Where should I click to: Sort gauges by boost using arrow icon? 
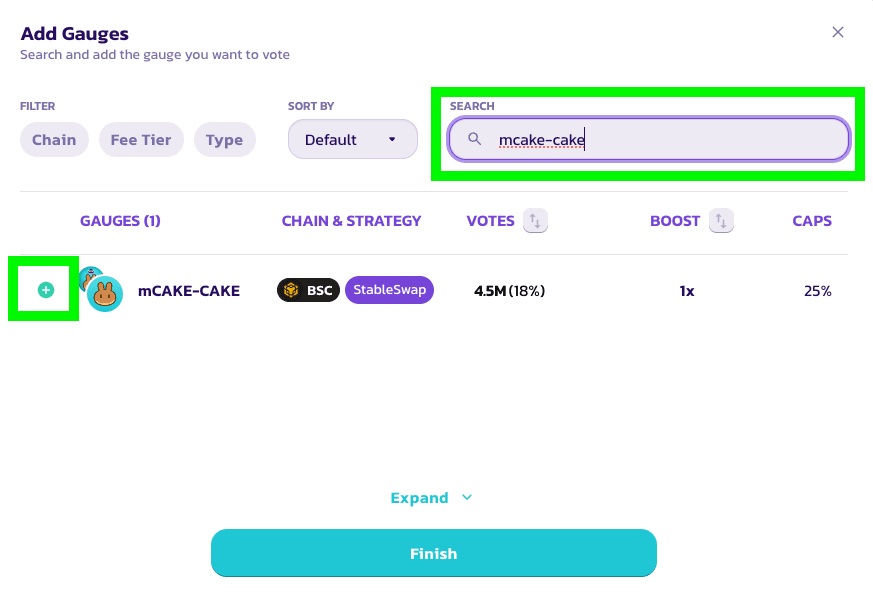pos(720,221)
